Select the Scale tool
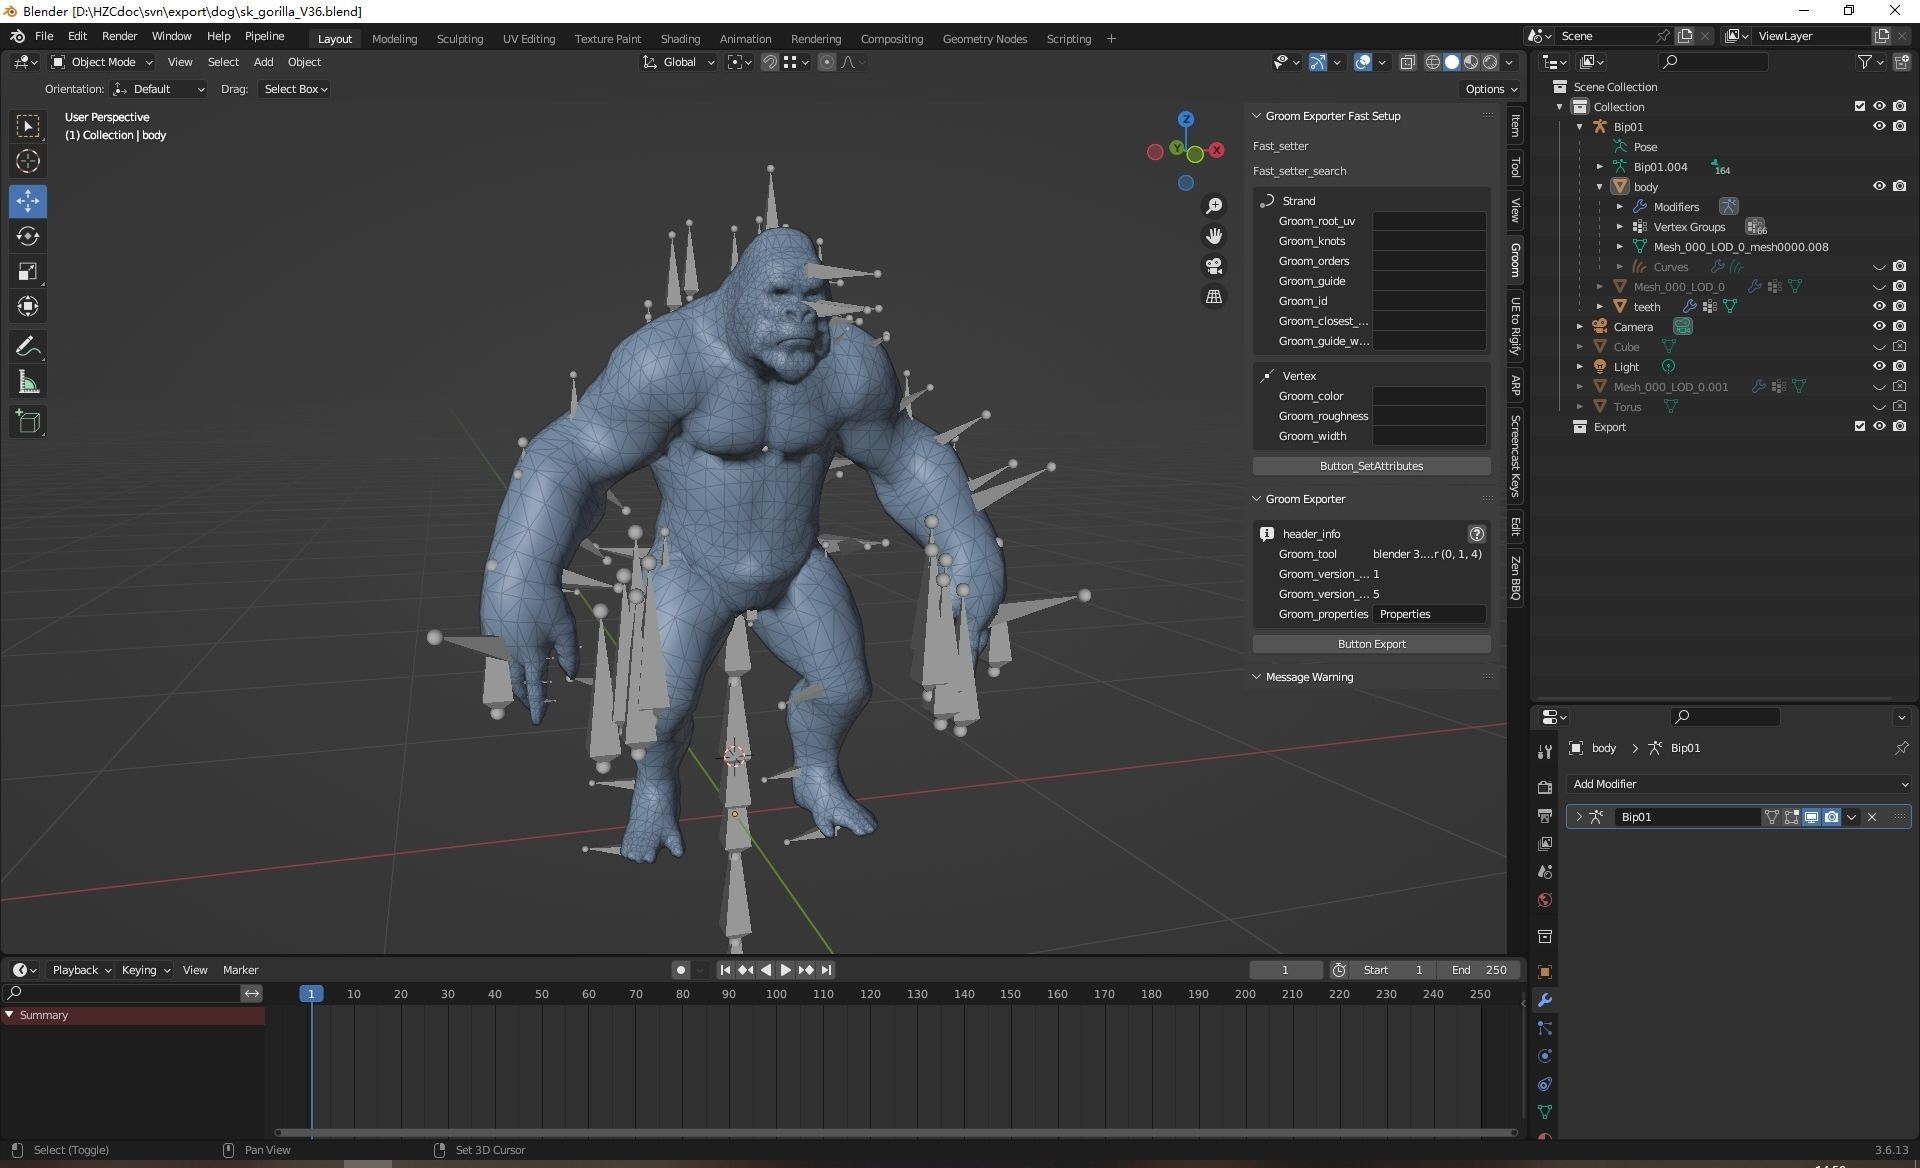 click(28, 272)
